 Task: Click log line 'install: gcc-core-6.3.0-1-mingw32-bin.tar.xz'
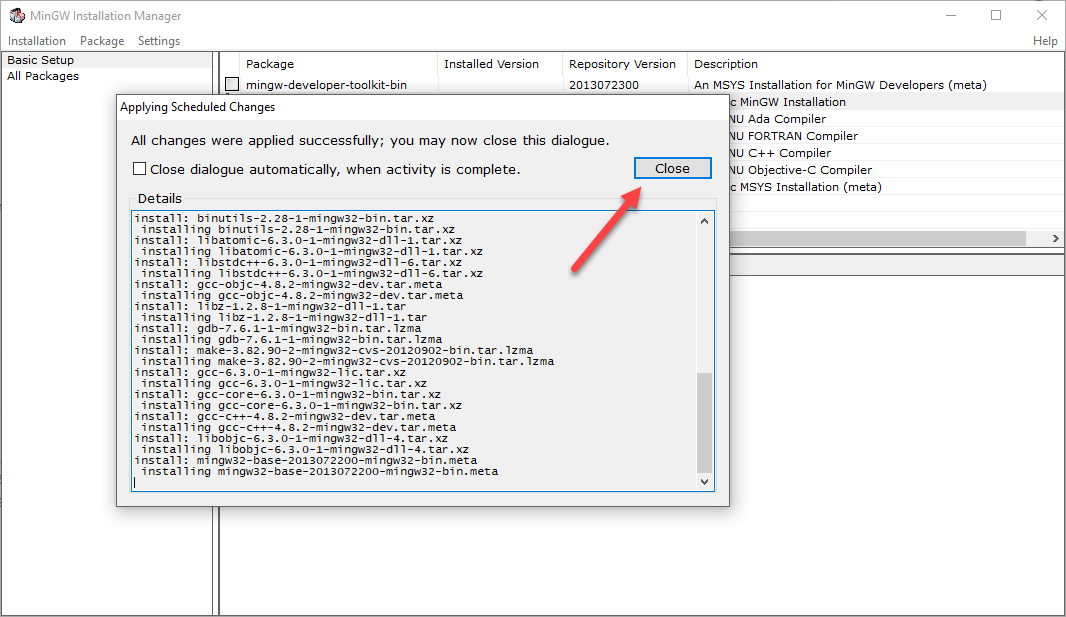288,394
